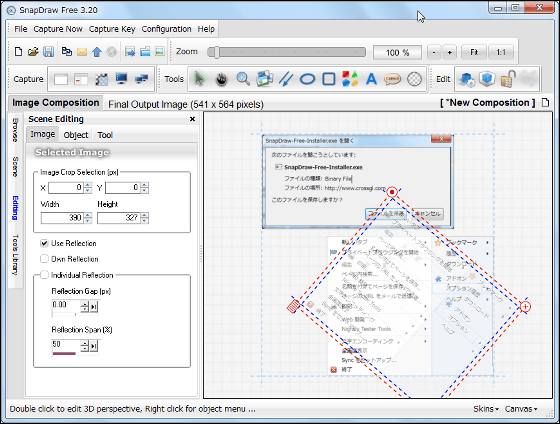Select the magnifier zoom tool
This screenshot has height=424, width=560.
tap(243, 79)
